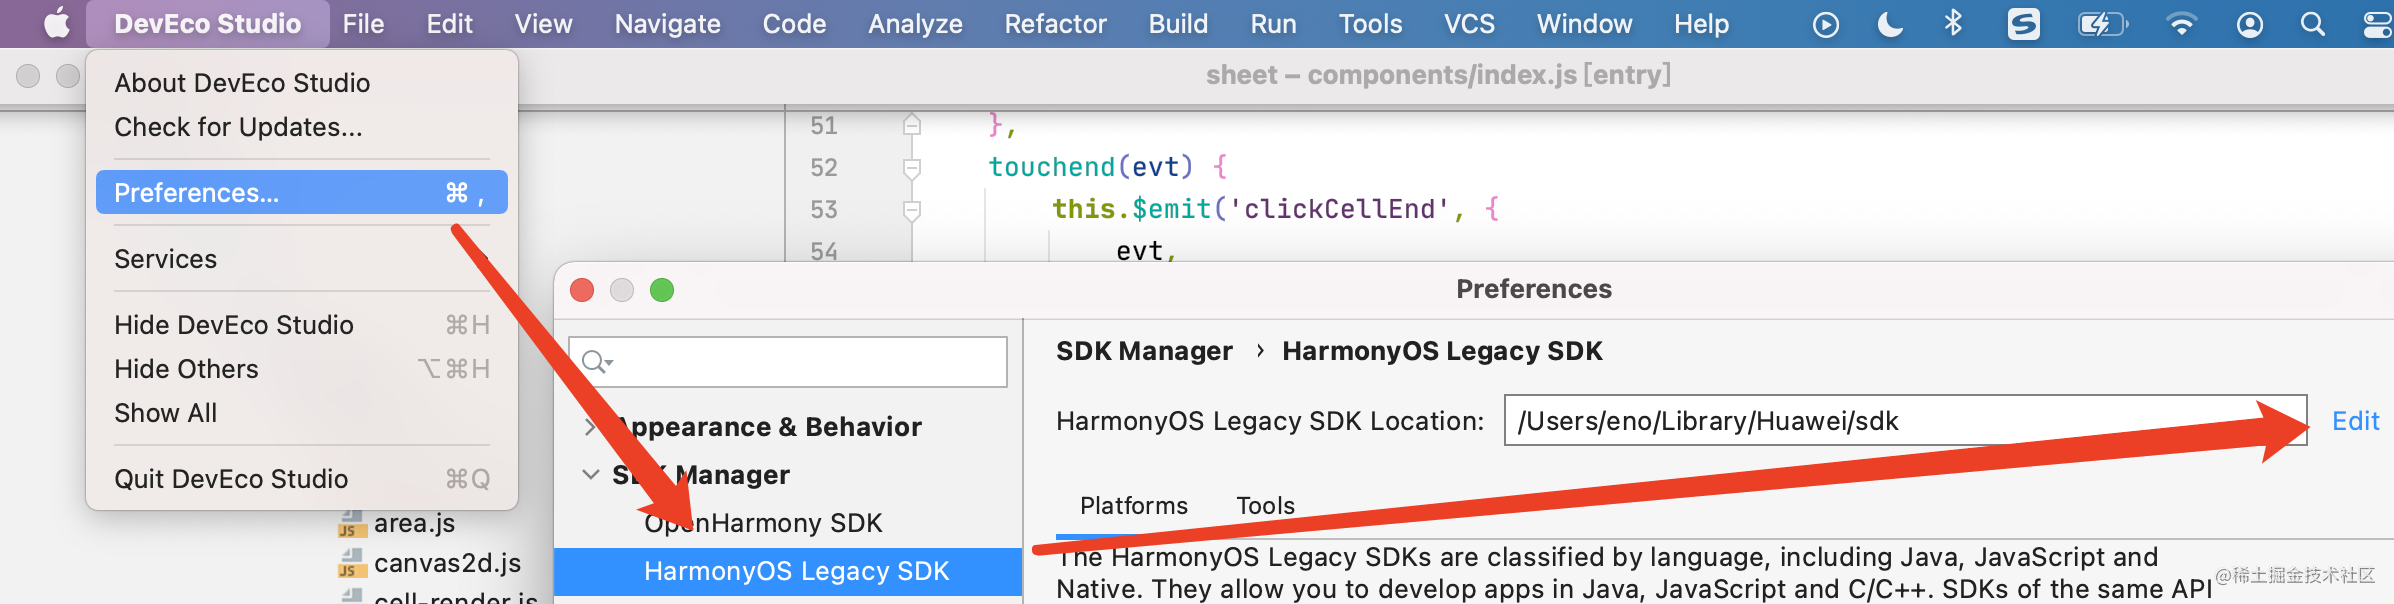
Task: Open the battery status icon
Action: (2103, 24)
